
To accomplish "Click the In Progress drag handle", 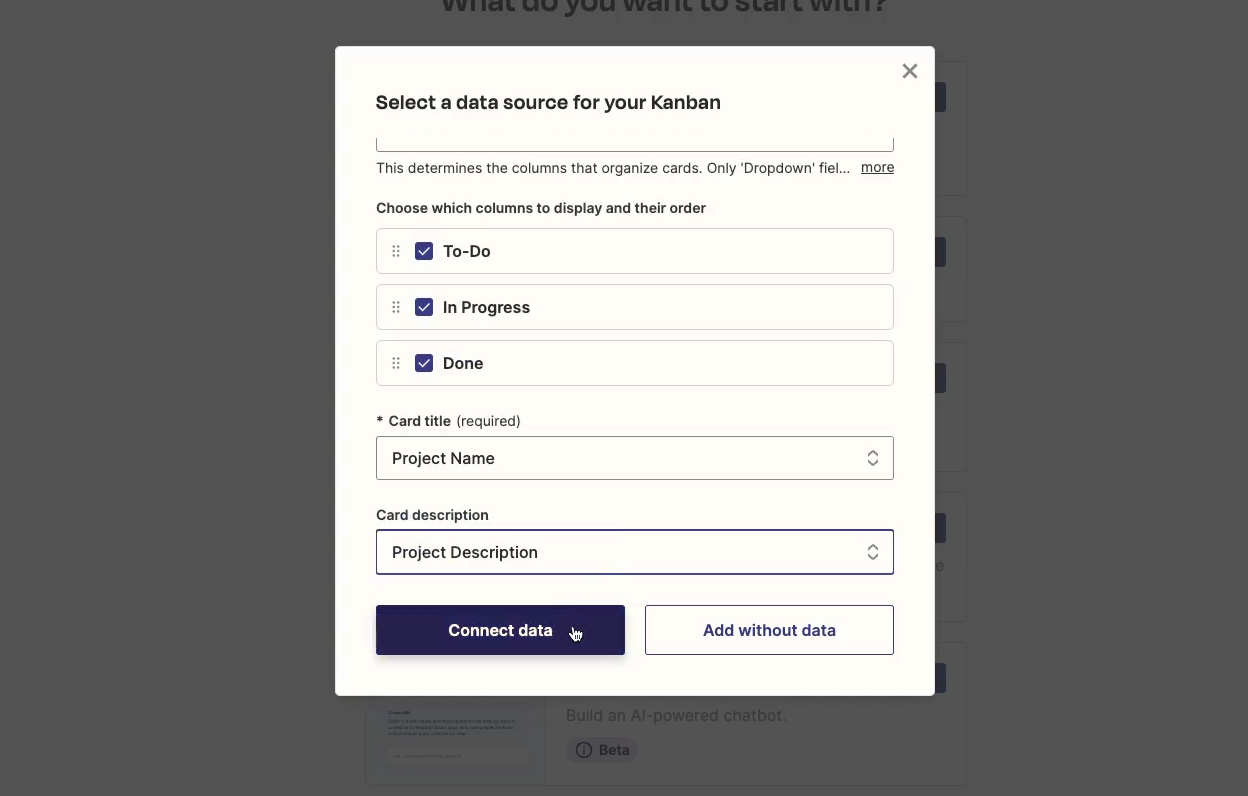I will tap(396, 307).
